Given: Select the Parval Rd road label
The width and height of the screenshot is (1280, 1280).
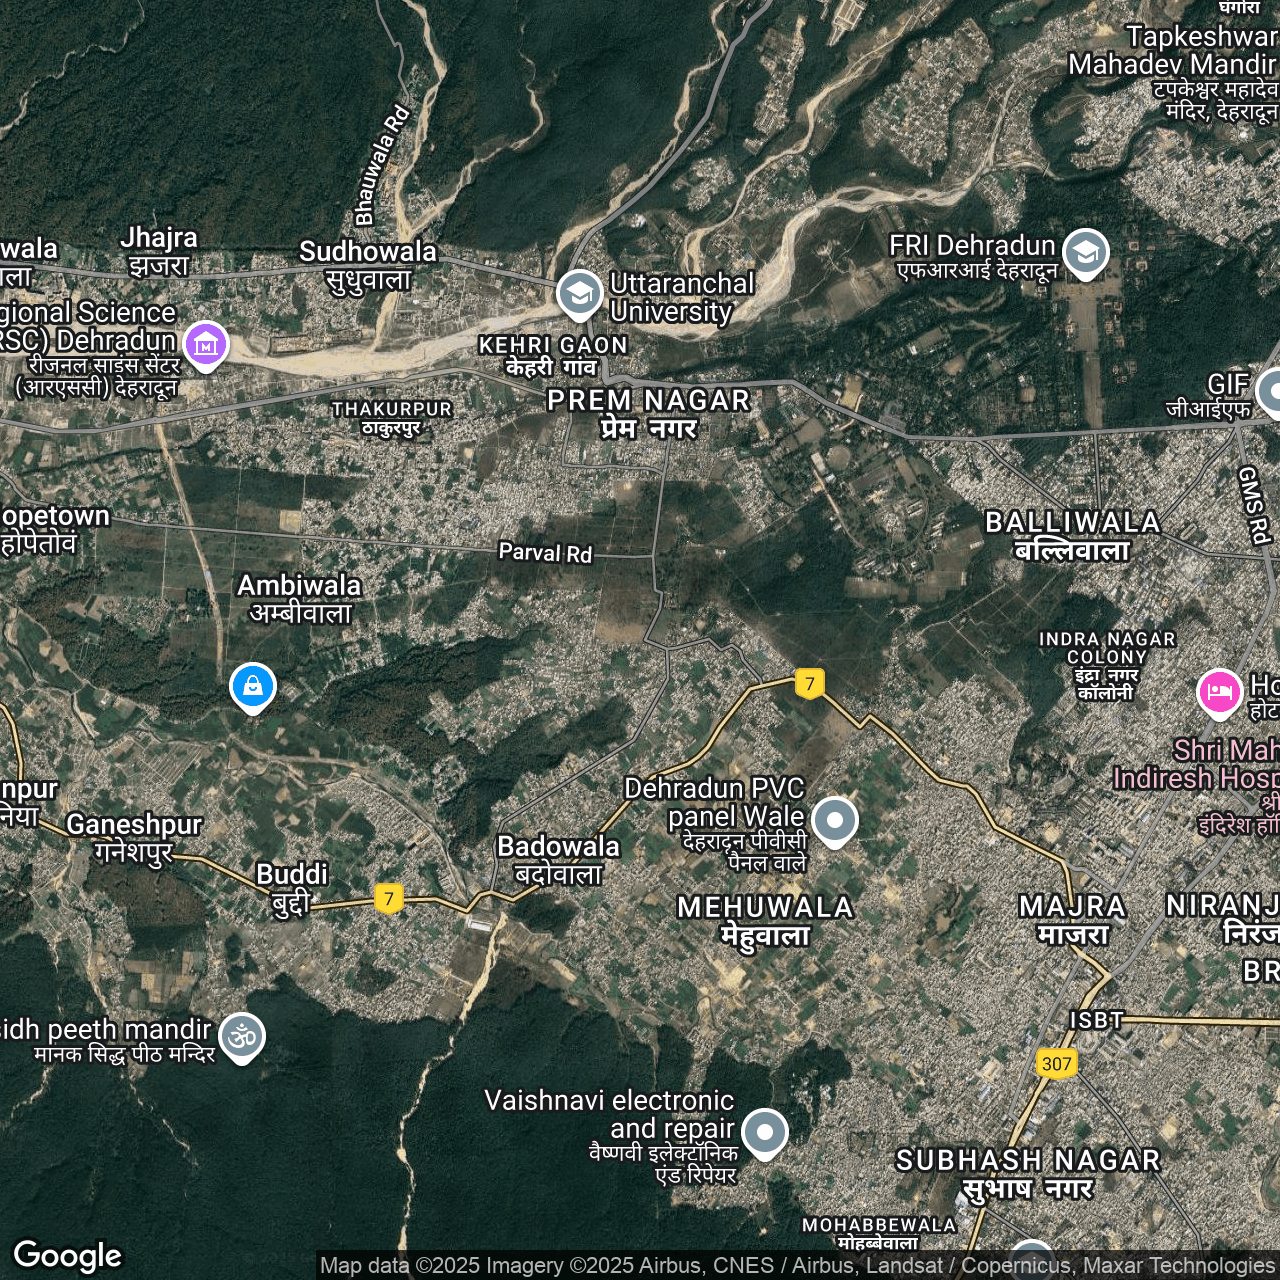Looking at the screenshot, I should click(545, 552).
